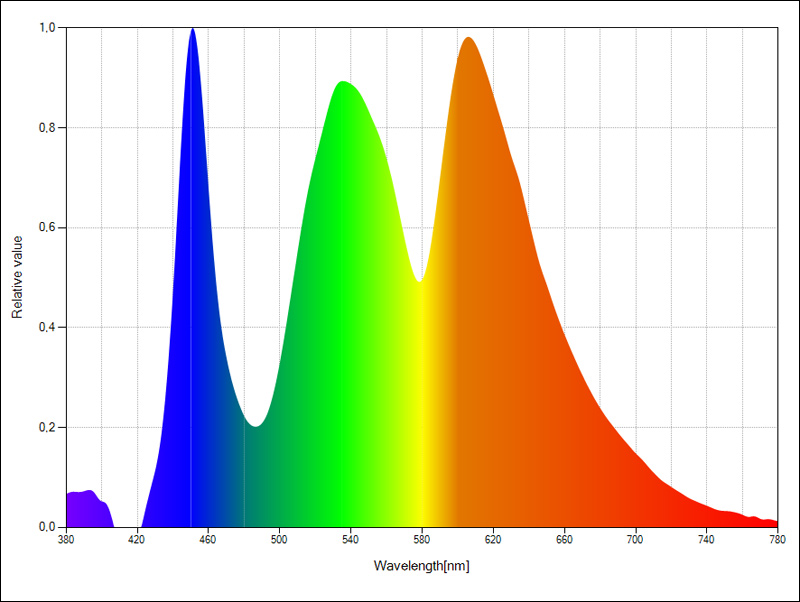The image size is (800, 602).
Task: Click the Wavelength[nm] axis title
Action: 421,566
